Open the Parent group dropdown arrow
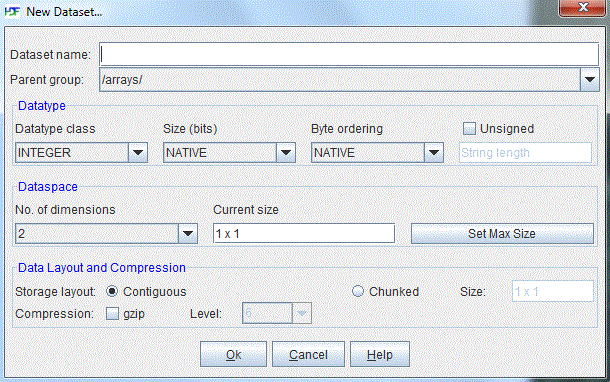610x382 pixels. [x=590, y=79]
